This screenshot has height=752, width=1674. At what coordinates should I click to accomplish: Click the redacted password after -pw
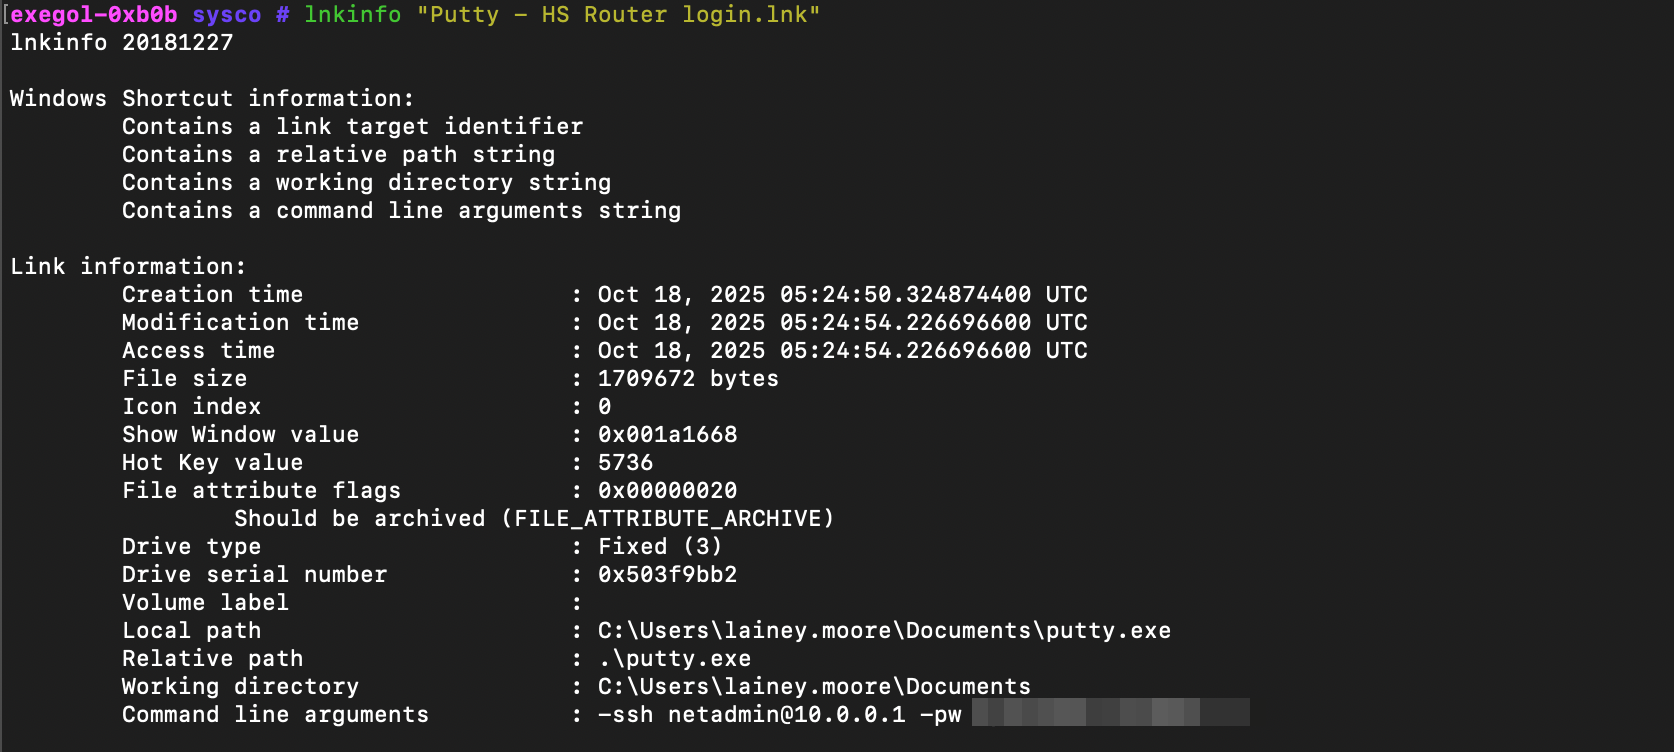[x=1110, y=713]
